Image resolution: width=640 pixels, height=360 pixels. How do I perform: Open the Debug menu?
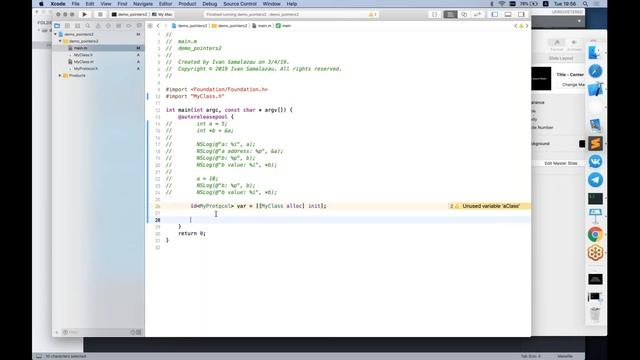click(x=210, y=4)
